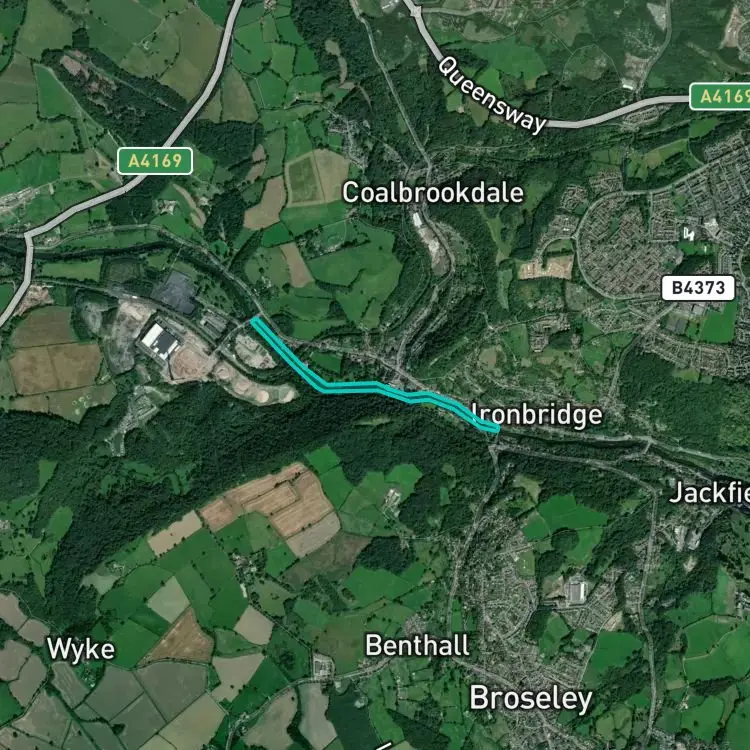The image size is (750, 750).
Task: Click the Benthall village label
Action: tap(417, 646)
